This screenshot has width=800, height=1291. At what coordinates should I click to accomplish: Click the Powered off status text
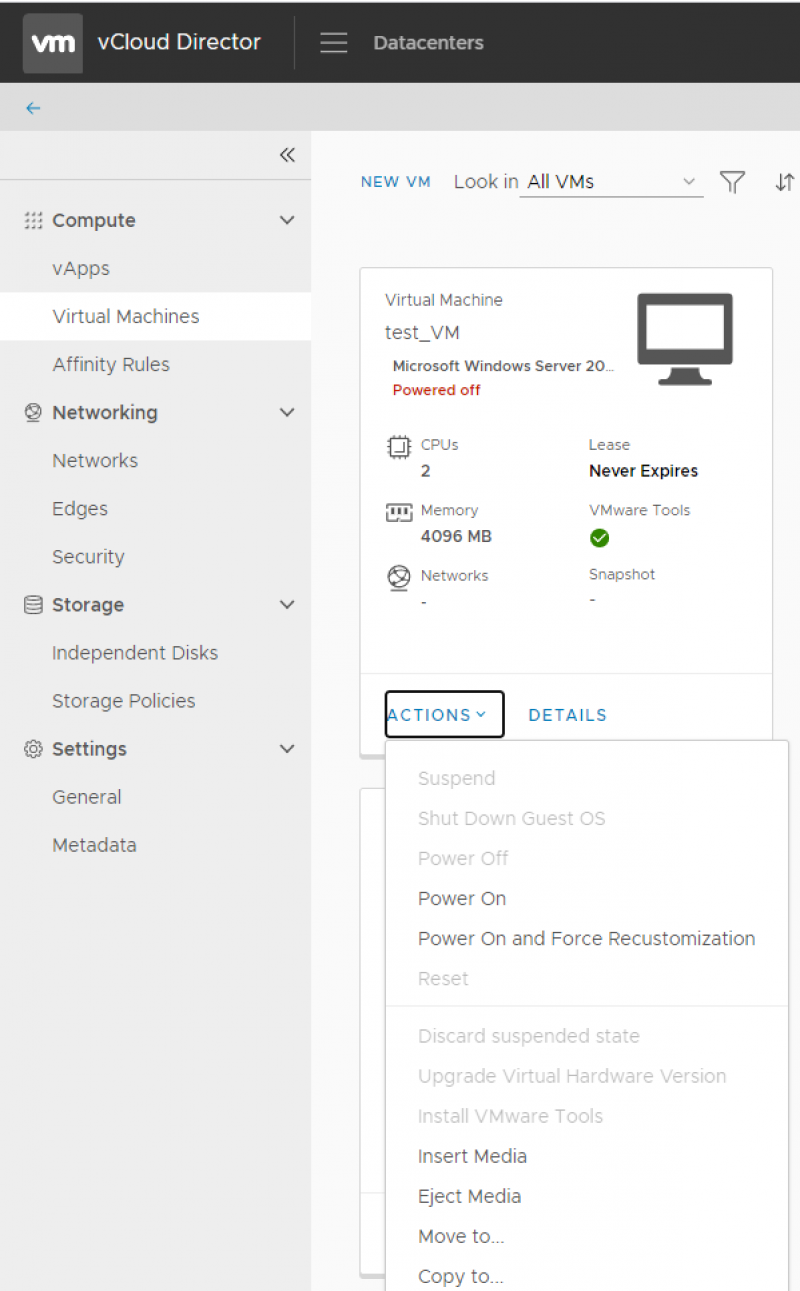tap(436, 390)
